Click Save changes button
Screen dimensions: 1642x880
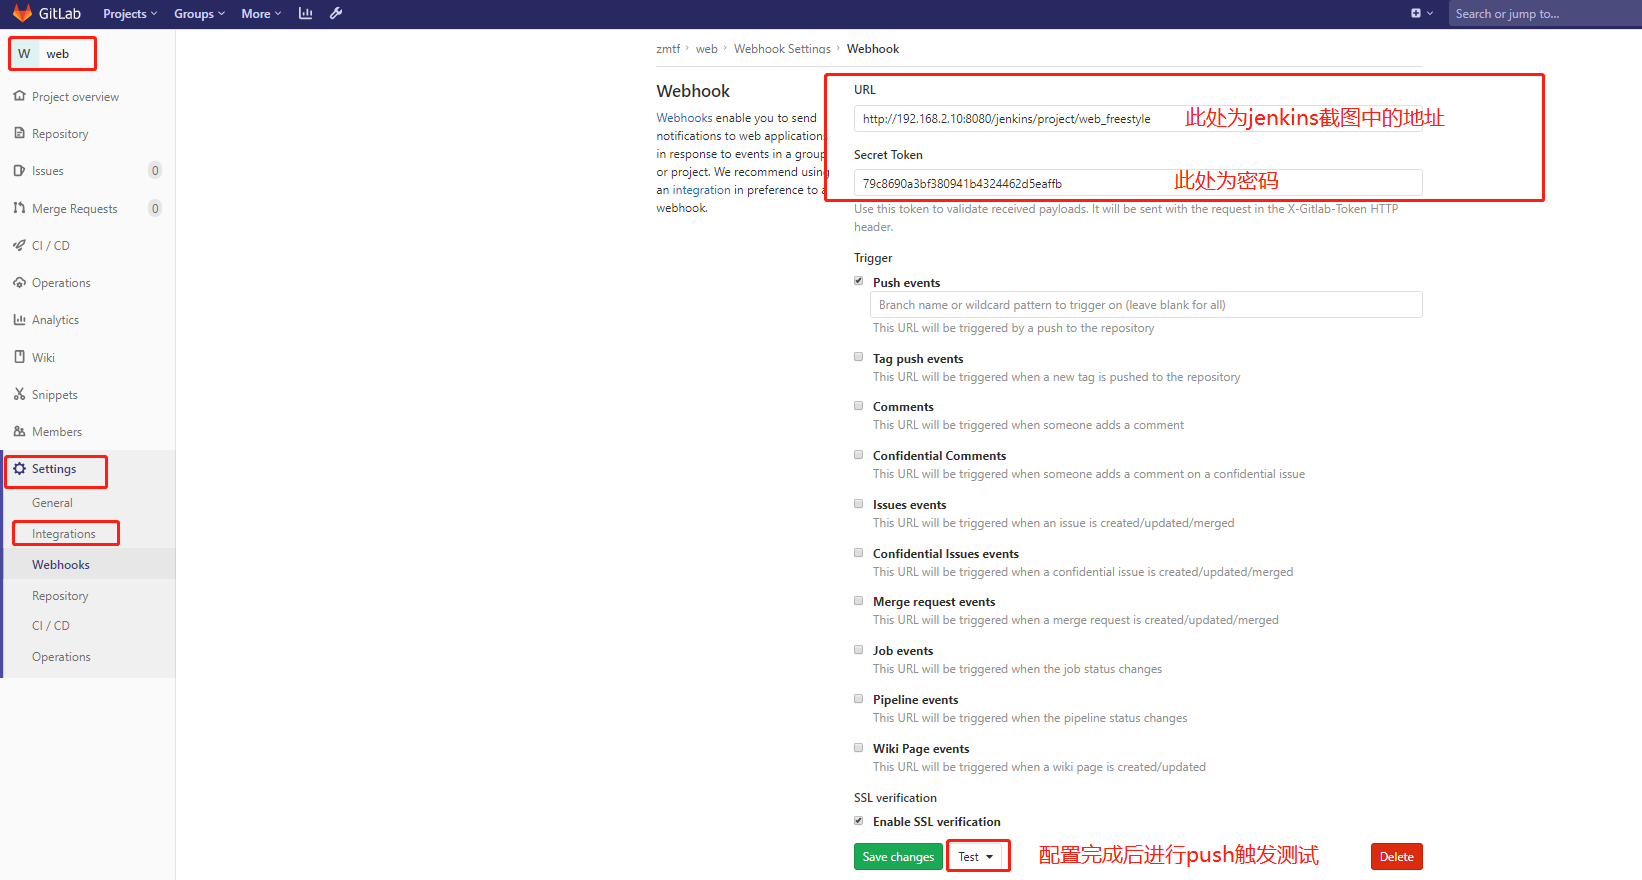(898, 857)
